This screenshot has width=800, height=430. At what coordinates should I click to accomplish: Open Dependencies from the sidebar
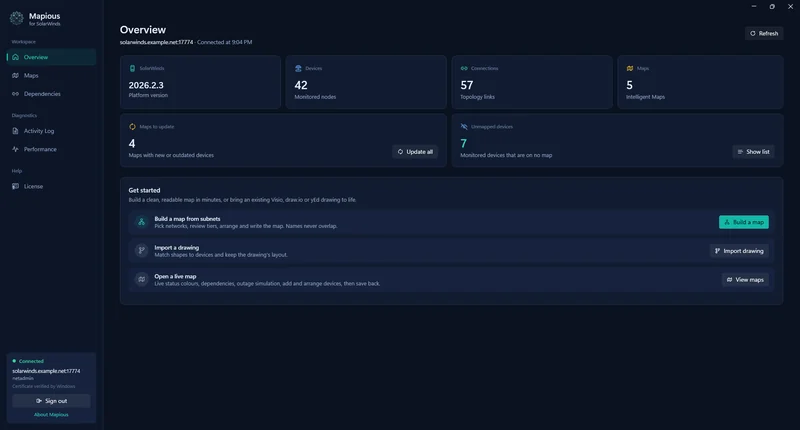click(x=51, y=94)
